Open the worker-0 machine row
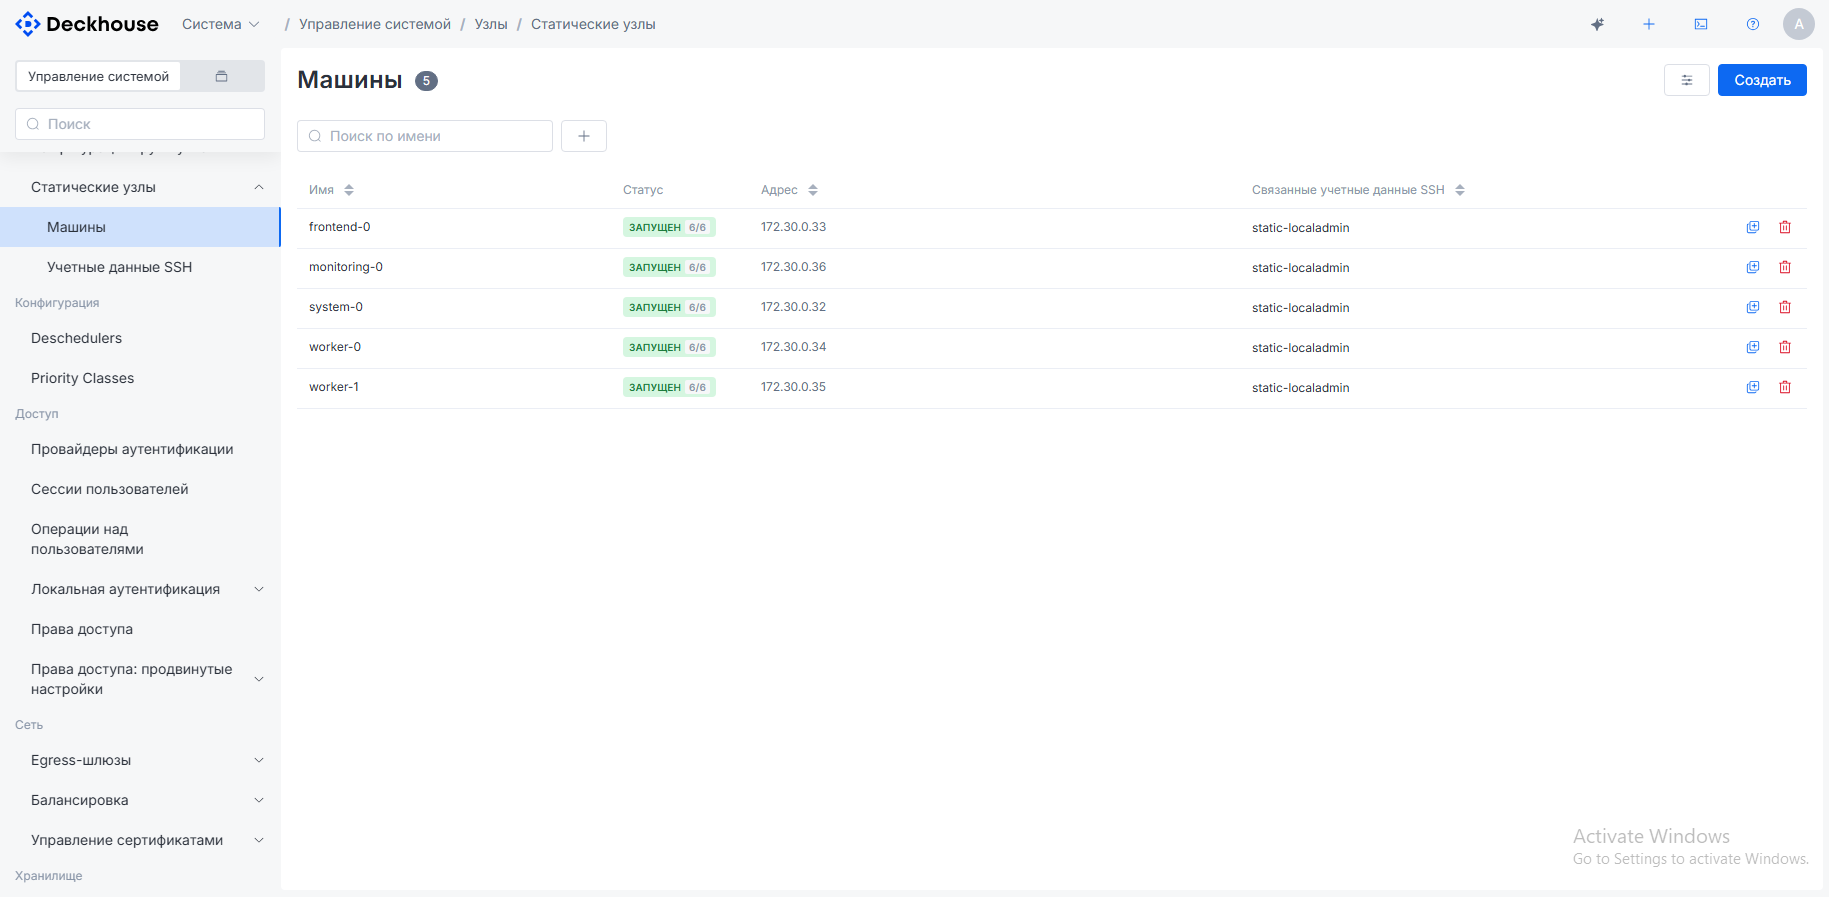 (1052, 348)
